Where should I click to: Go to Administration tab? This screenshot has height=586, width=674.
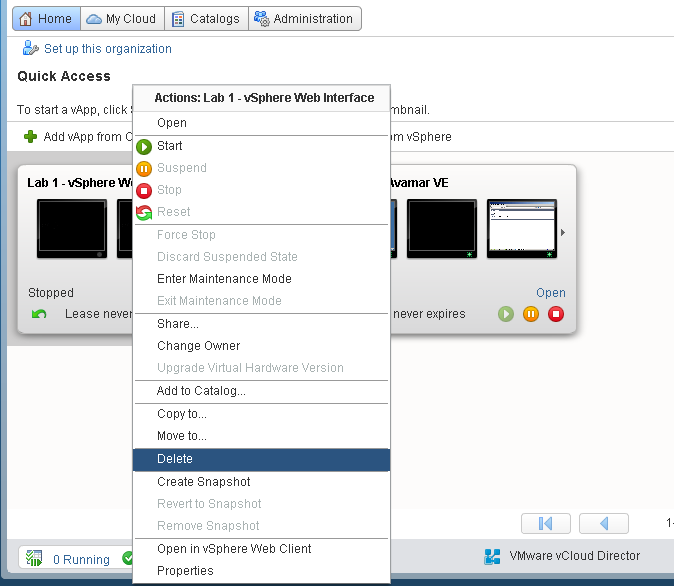click(x=305, y=18)
